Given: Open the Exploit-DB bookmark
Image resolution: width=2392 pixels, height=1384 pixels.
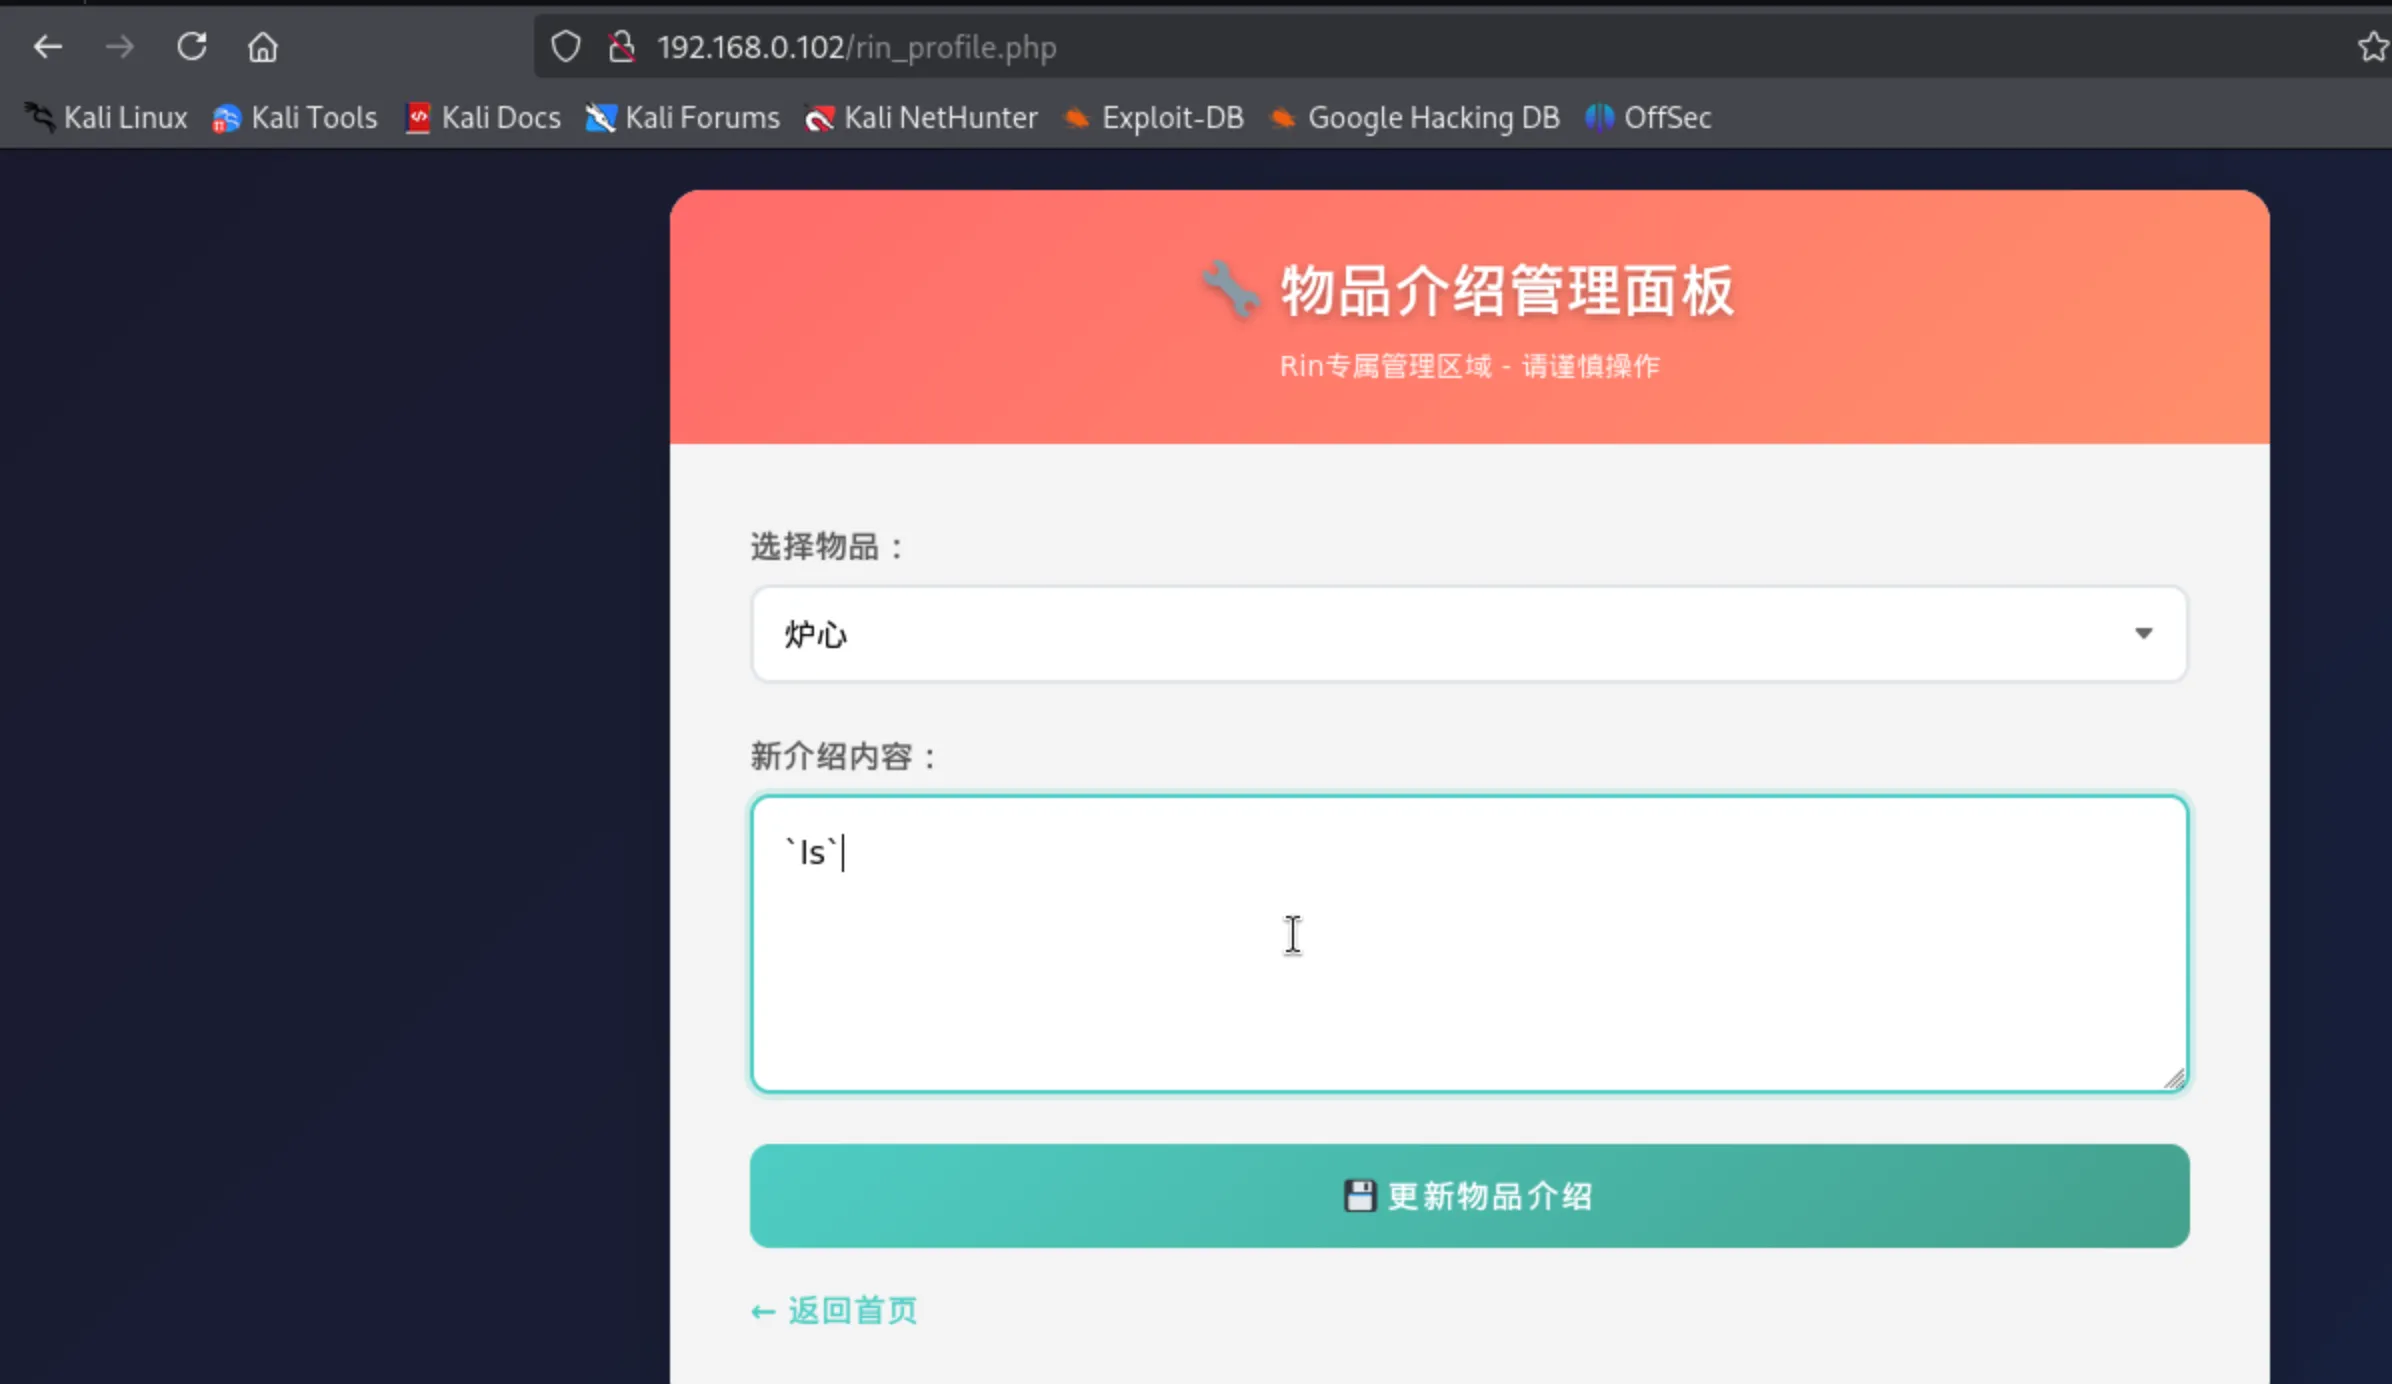Looking at the screenshot, I should (x=1153, y=118).
